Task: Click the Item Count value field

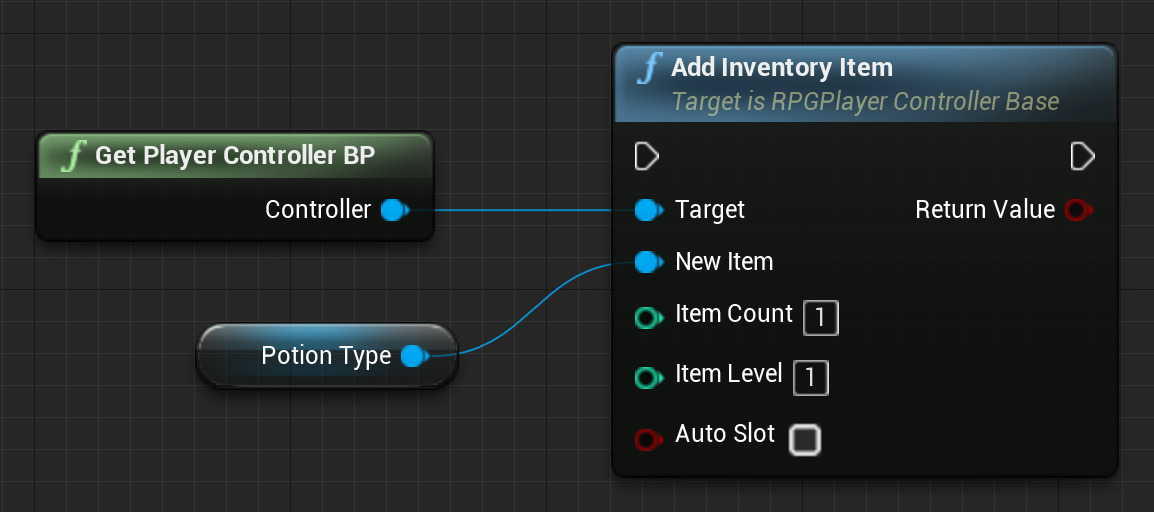Action: [x=821, y=318]
